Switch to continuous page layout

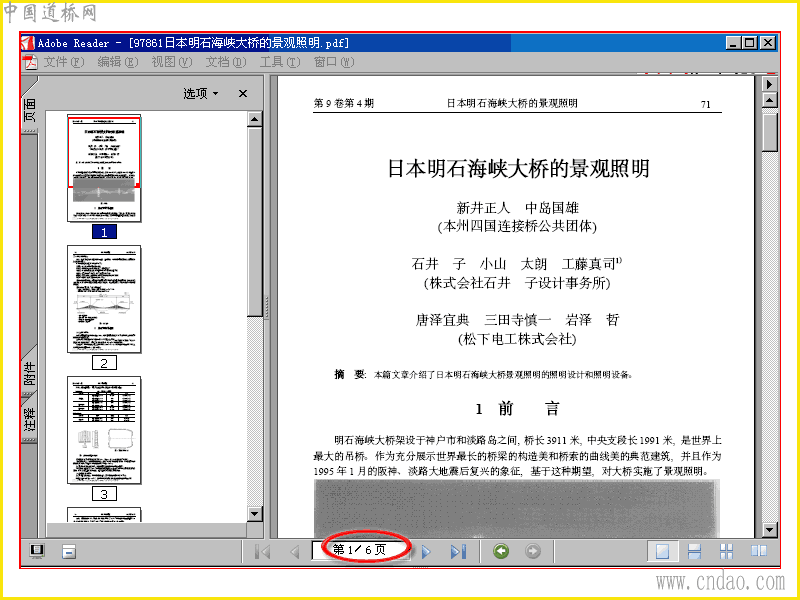[694, 552]
